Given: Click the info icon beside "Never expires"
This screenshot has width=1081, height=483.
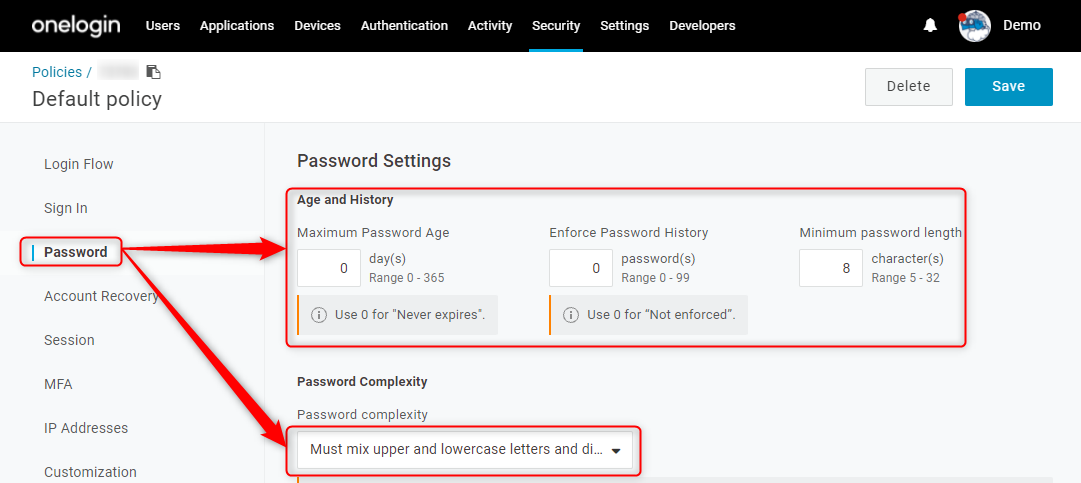Looking at the screenshot, I should coord(319,315).
